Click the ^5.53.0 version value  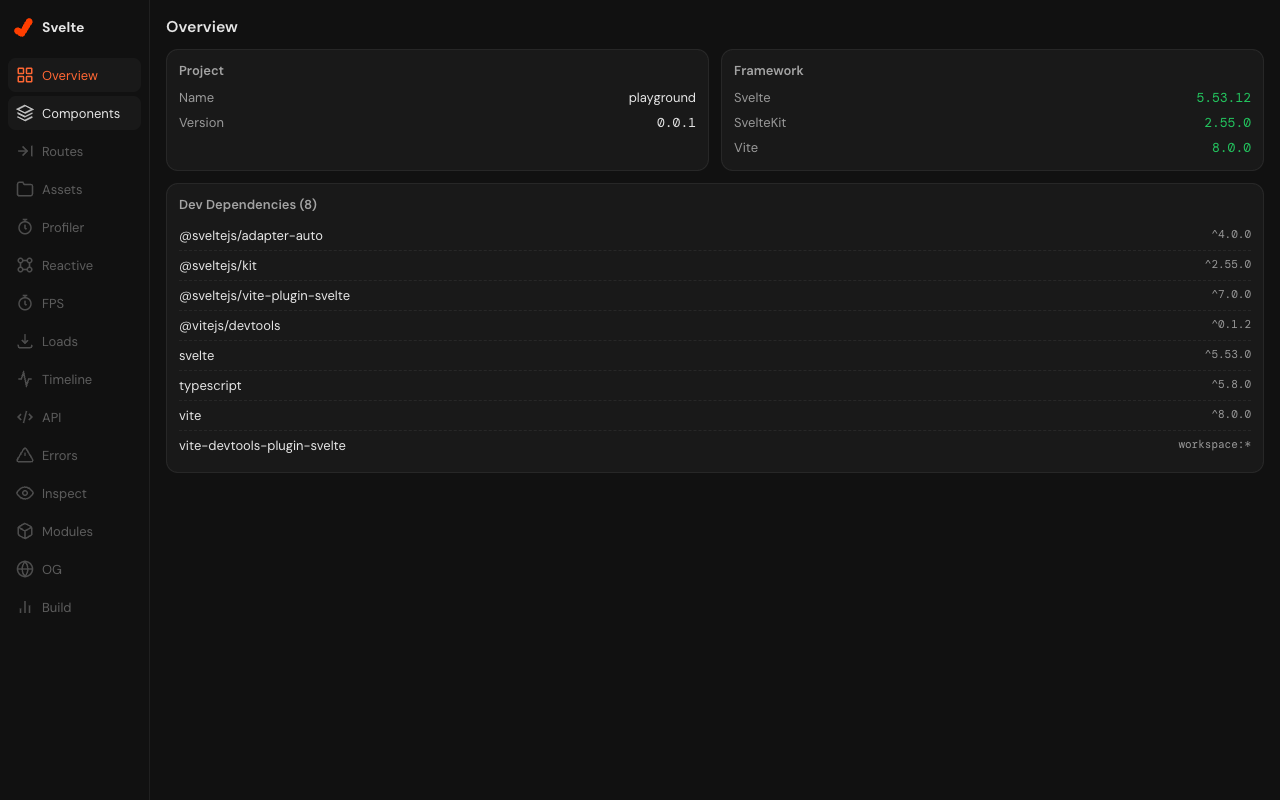(1228, 355)
